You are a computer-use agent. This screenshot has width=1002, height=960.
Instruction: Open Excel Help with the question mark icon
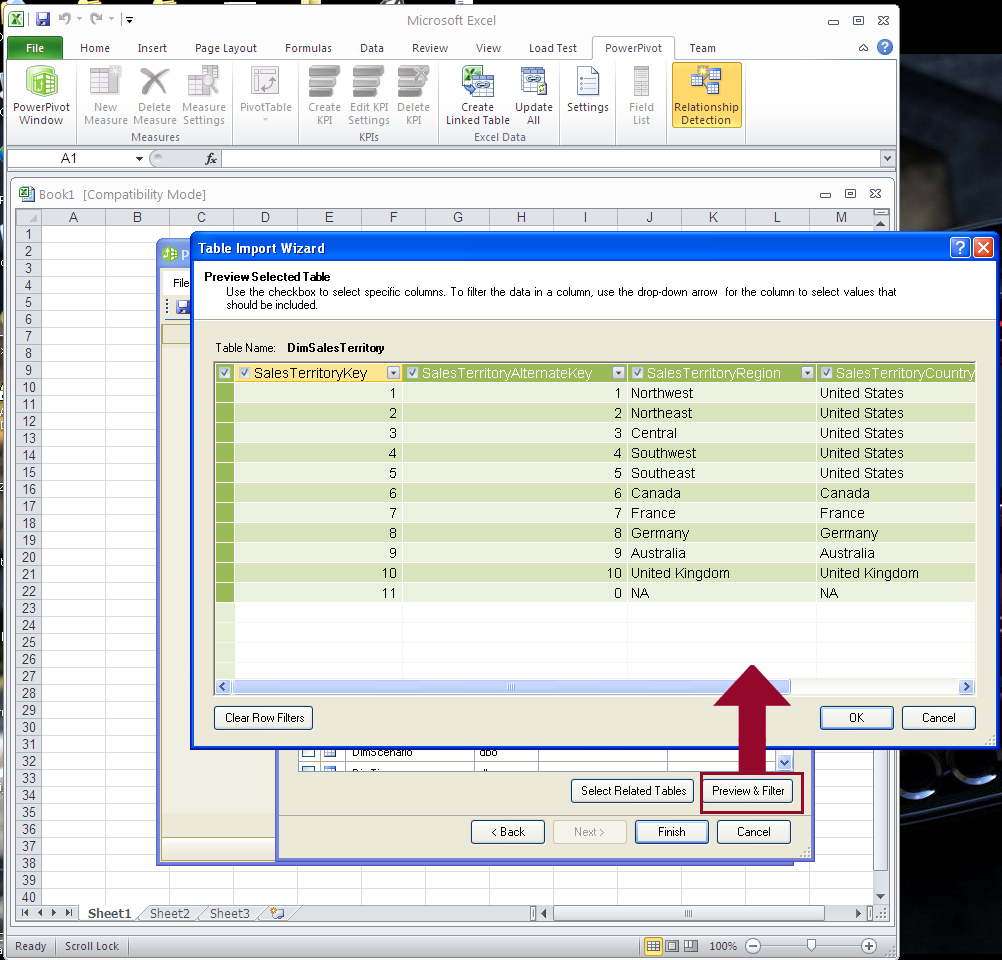pyautogui.click(x=884, y=47)
